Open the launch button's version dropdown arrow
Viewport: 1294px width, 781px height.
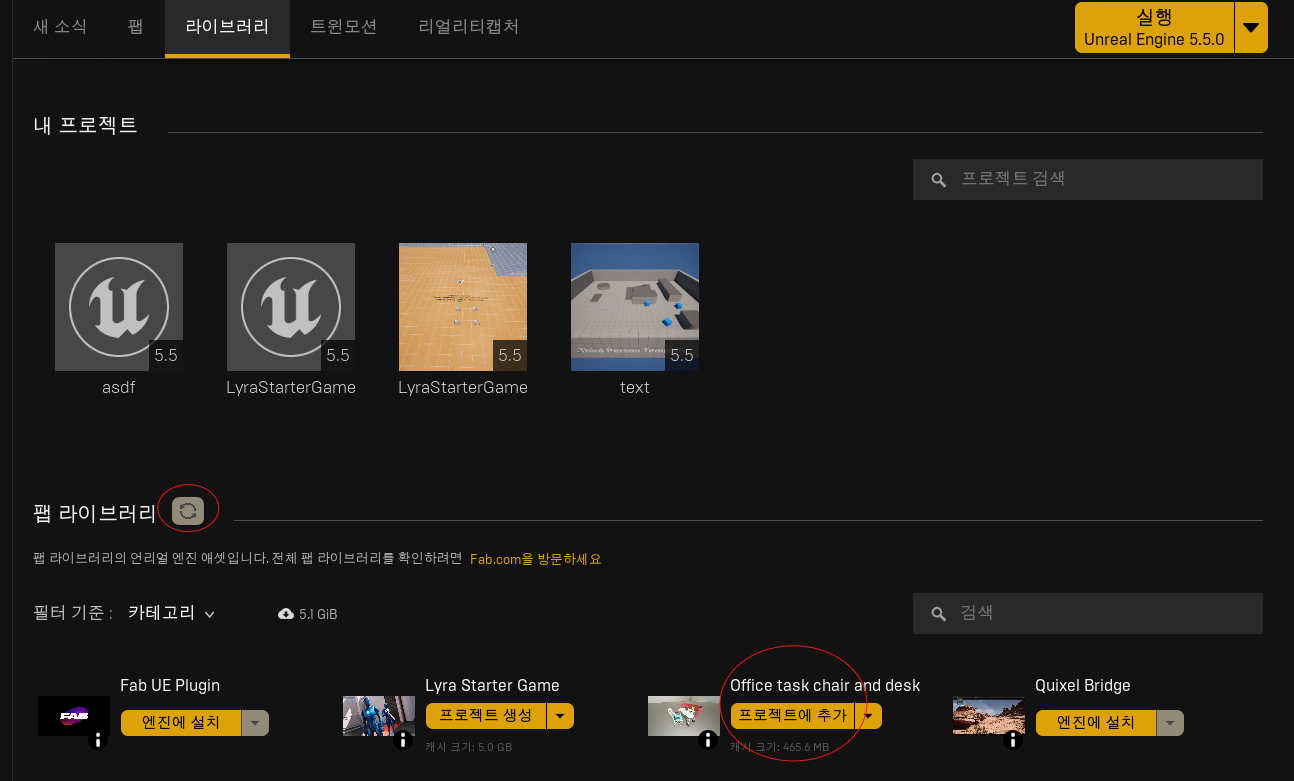click(1251, 28)
